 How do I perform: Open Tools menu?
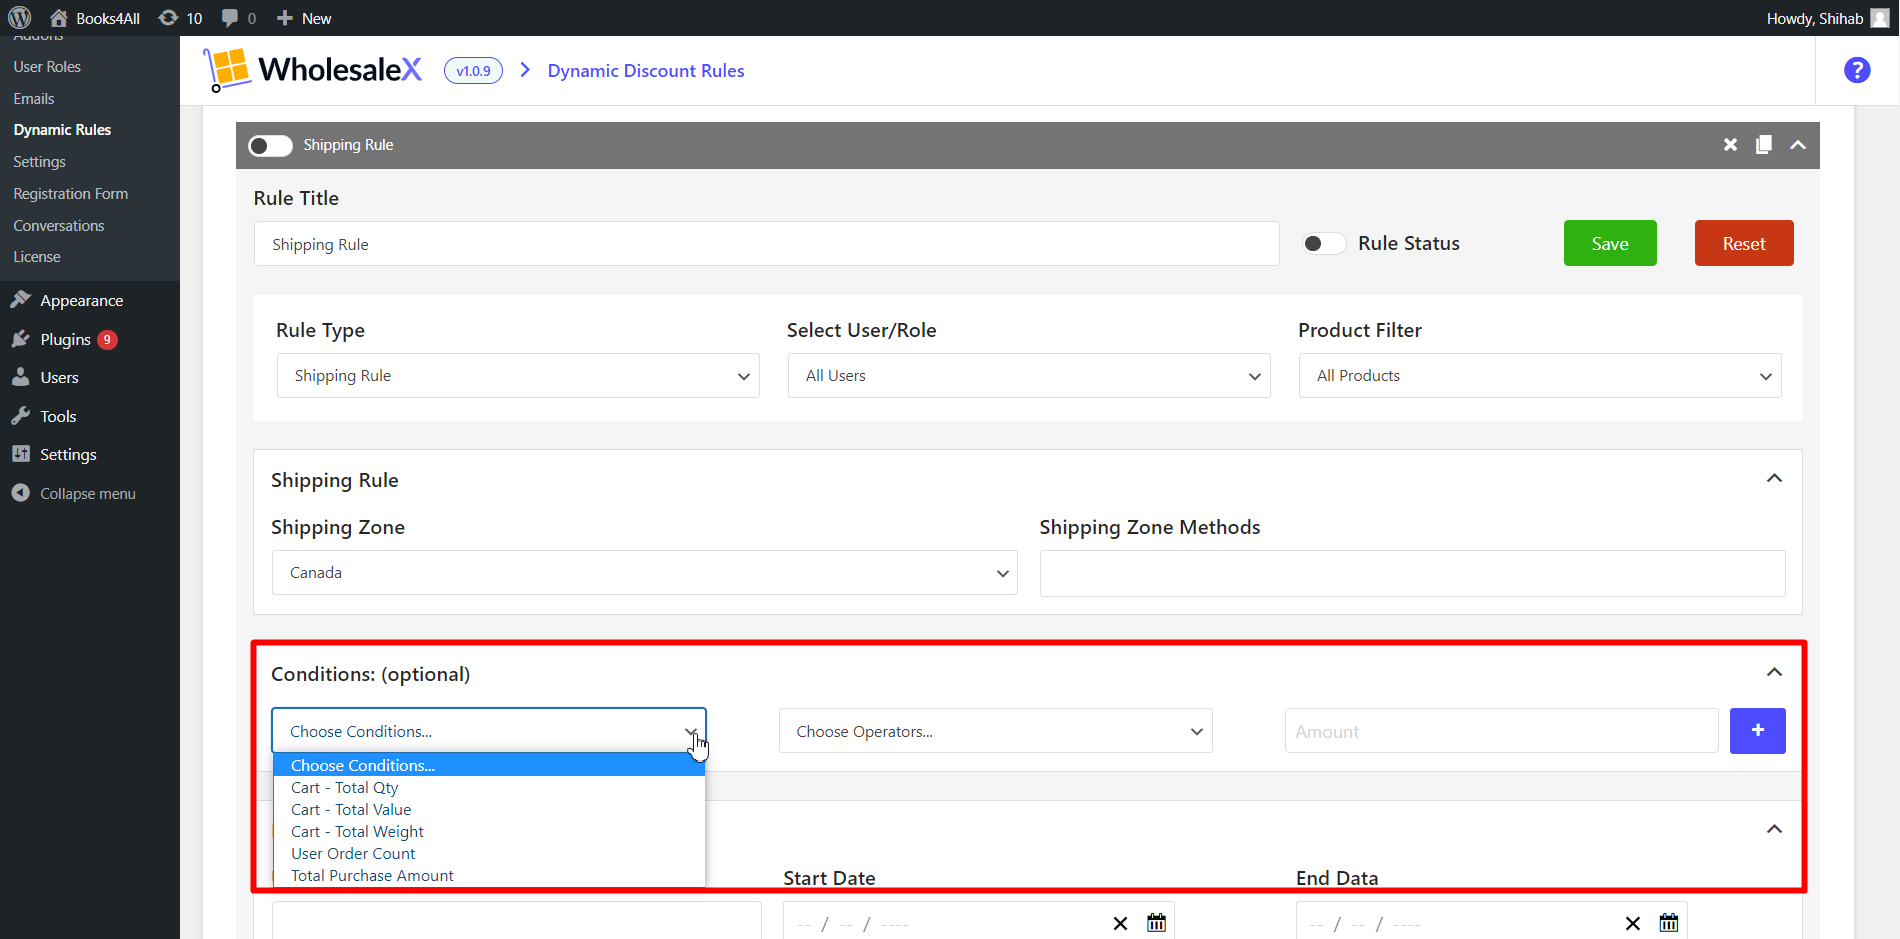pos(58,417)
